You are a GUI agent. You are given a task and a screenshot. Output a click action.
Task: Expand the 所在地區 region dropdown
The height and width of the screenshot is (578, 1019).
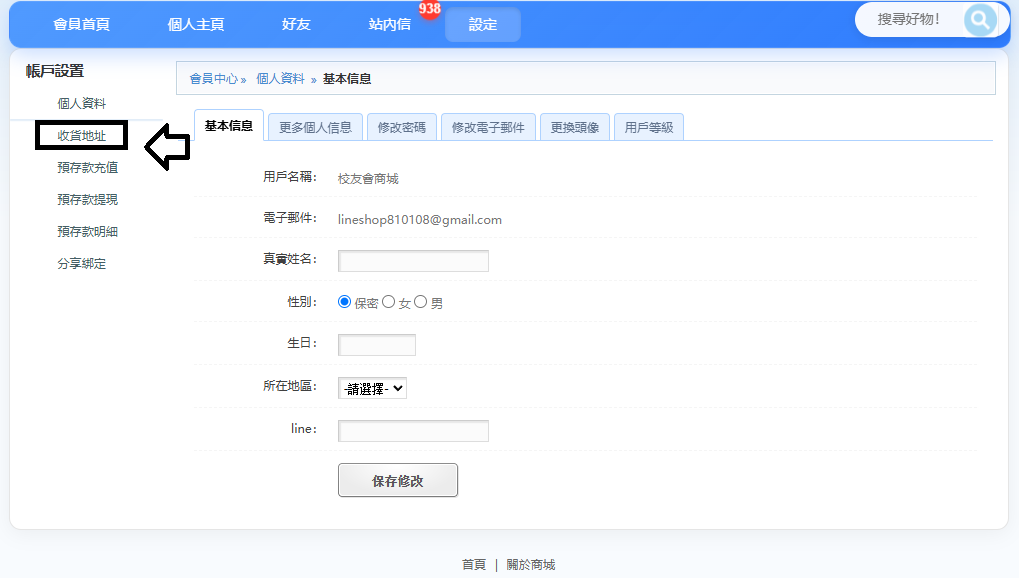click(x=373, y=388)
